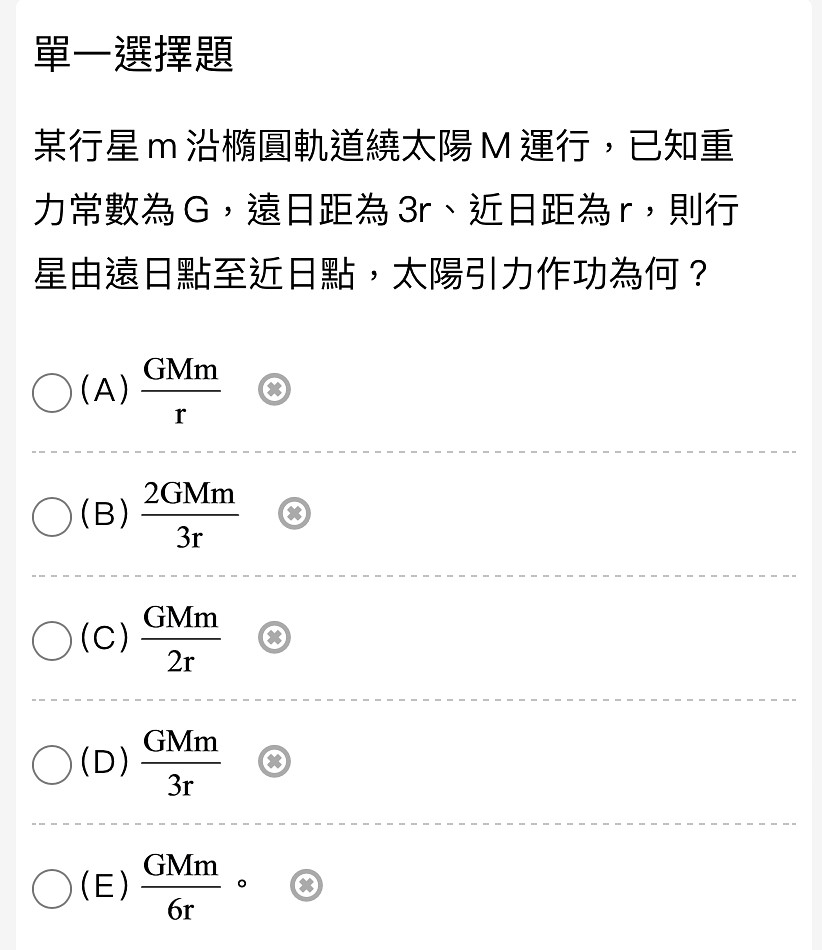The image size is (822, 950).
Task: Click the (A) option label
Action: [105, 390]
